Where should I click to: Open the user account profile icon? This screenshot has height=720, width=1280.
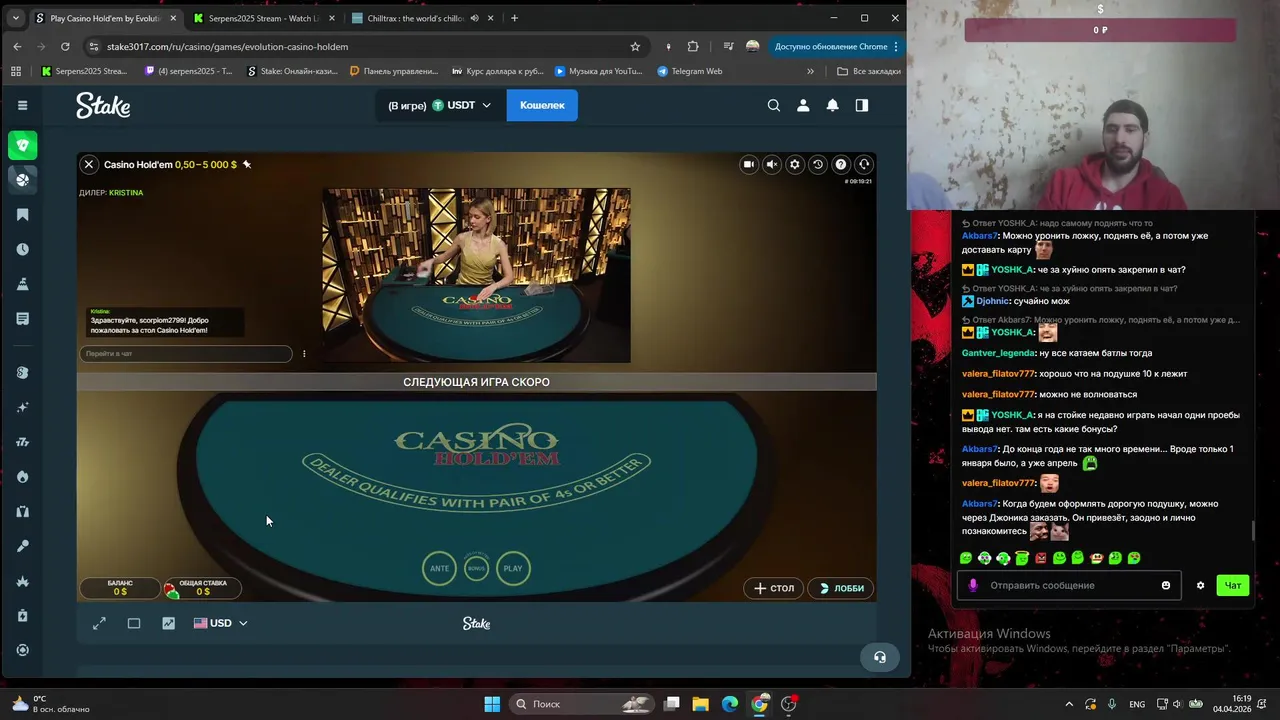802,105
